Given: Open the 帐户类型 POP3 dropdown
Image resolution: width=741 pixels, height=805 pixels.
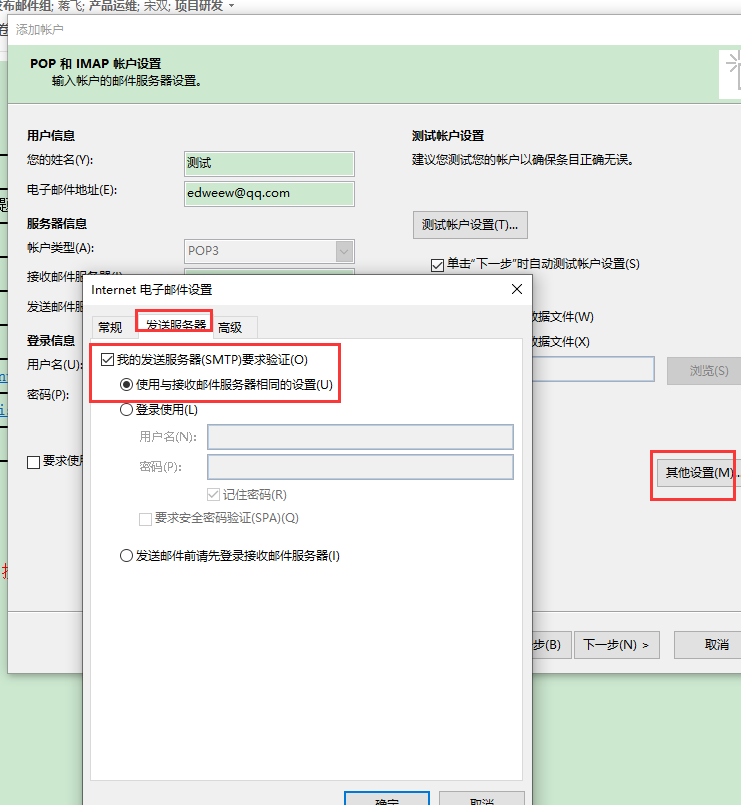Looking at the screenshot, I should coord(344,252).
